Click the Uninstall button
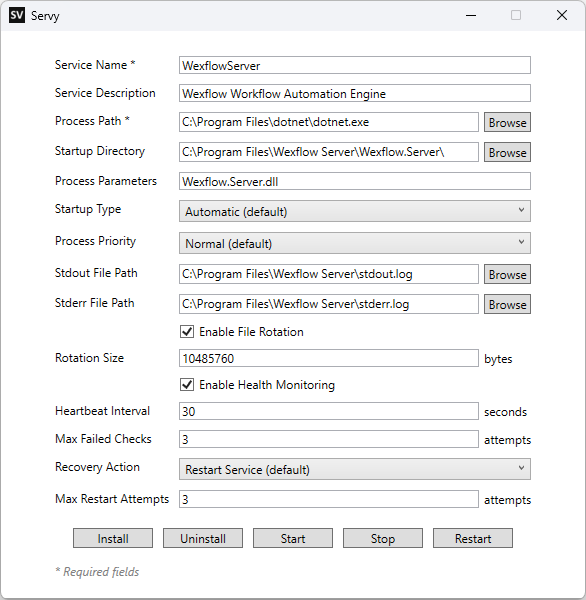The width and height of the screenshot is (586, 600). (x=203, y=538)
